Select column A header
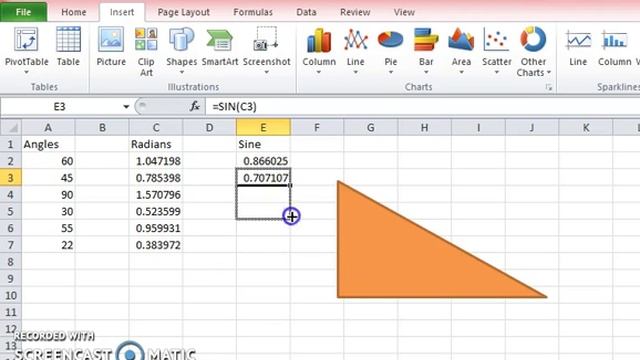 (48, 128)
